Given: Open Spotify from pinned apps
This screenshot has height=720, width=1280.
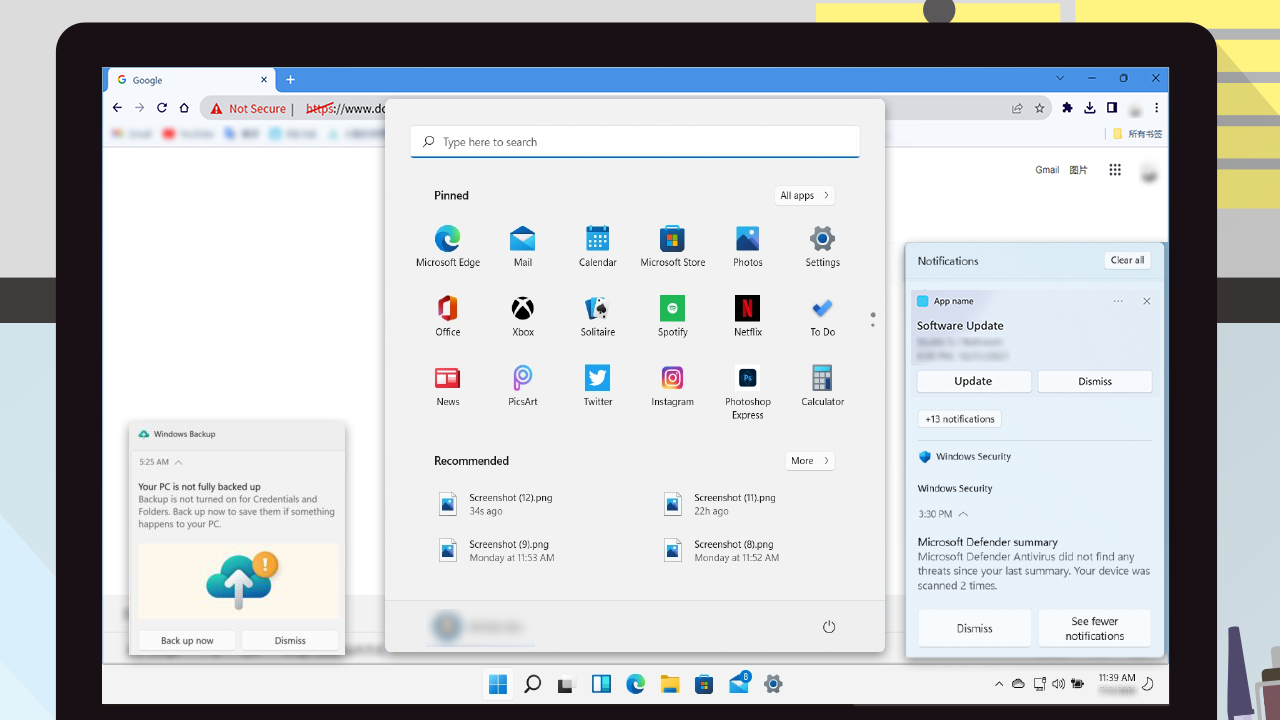Looking at the screenshot, I should (x=672, y=316).
